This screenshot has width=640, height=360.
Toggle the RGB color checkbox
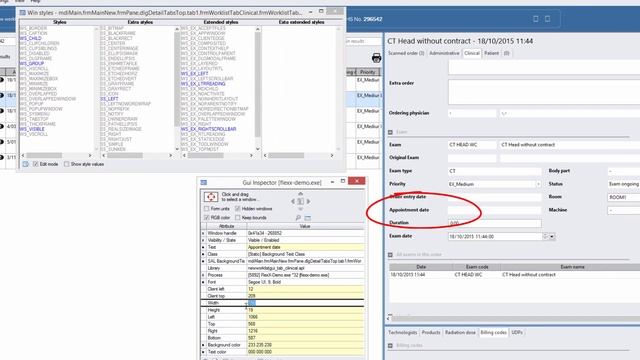[x=207, y=218]
